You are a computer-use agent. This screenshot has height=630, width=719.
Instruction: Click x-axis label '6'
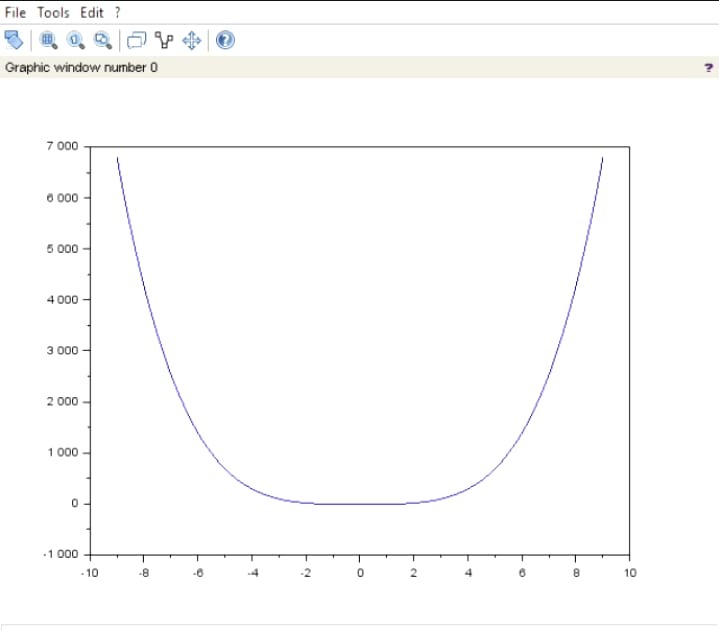522,573
